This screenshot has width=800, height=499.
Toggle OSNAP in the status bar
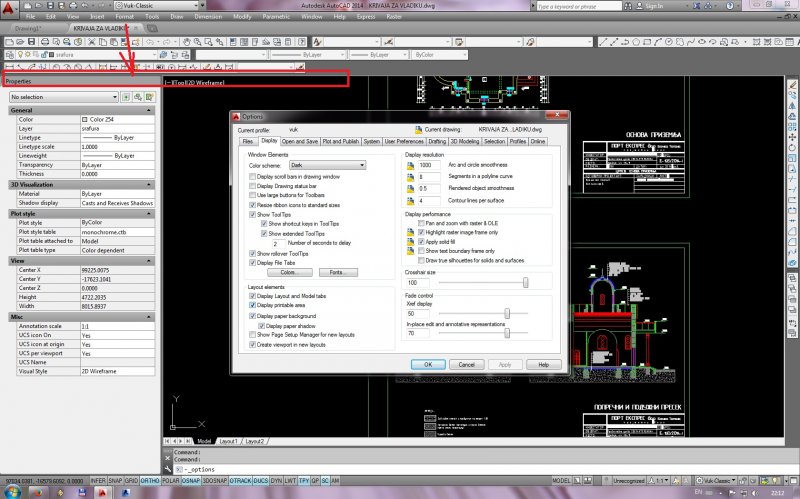tap(191, 481)
